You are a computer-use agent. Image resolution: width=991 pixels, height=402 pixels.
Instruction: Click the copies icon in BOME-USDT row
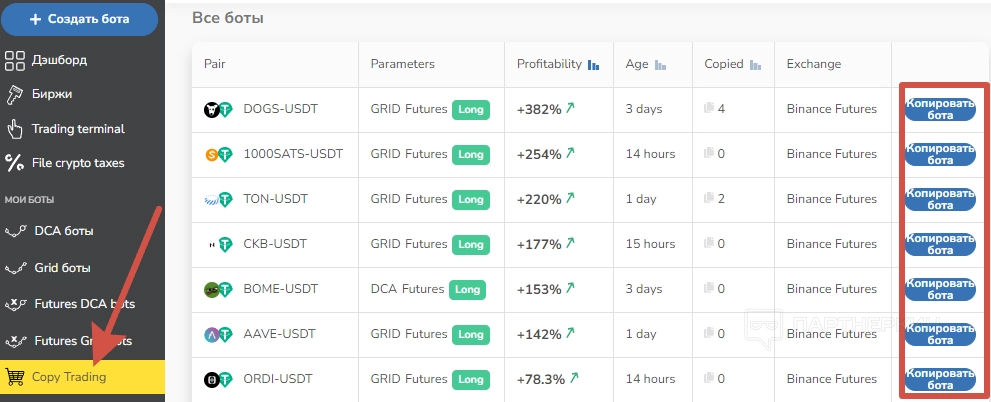[x=709, y=289]
